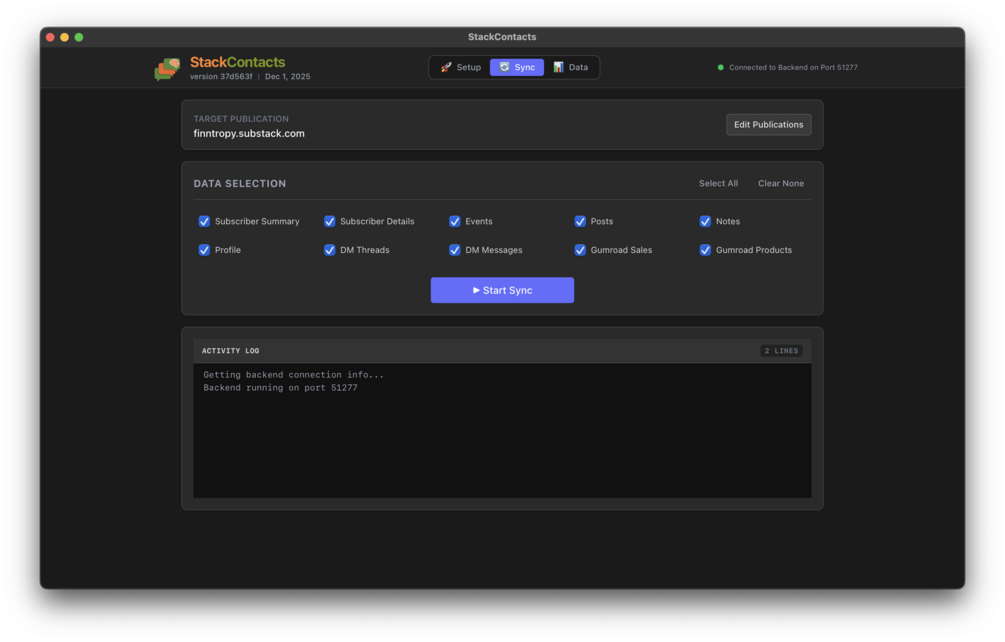The image size is (1005, 642).
Task: Click the StackContacts window title text
Action: click(502, 37)
